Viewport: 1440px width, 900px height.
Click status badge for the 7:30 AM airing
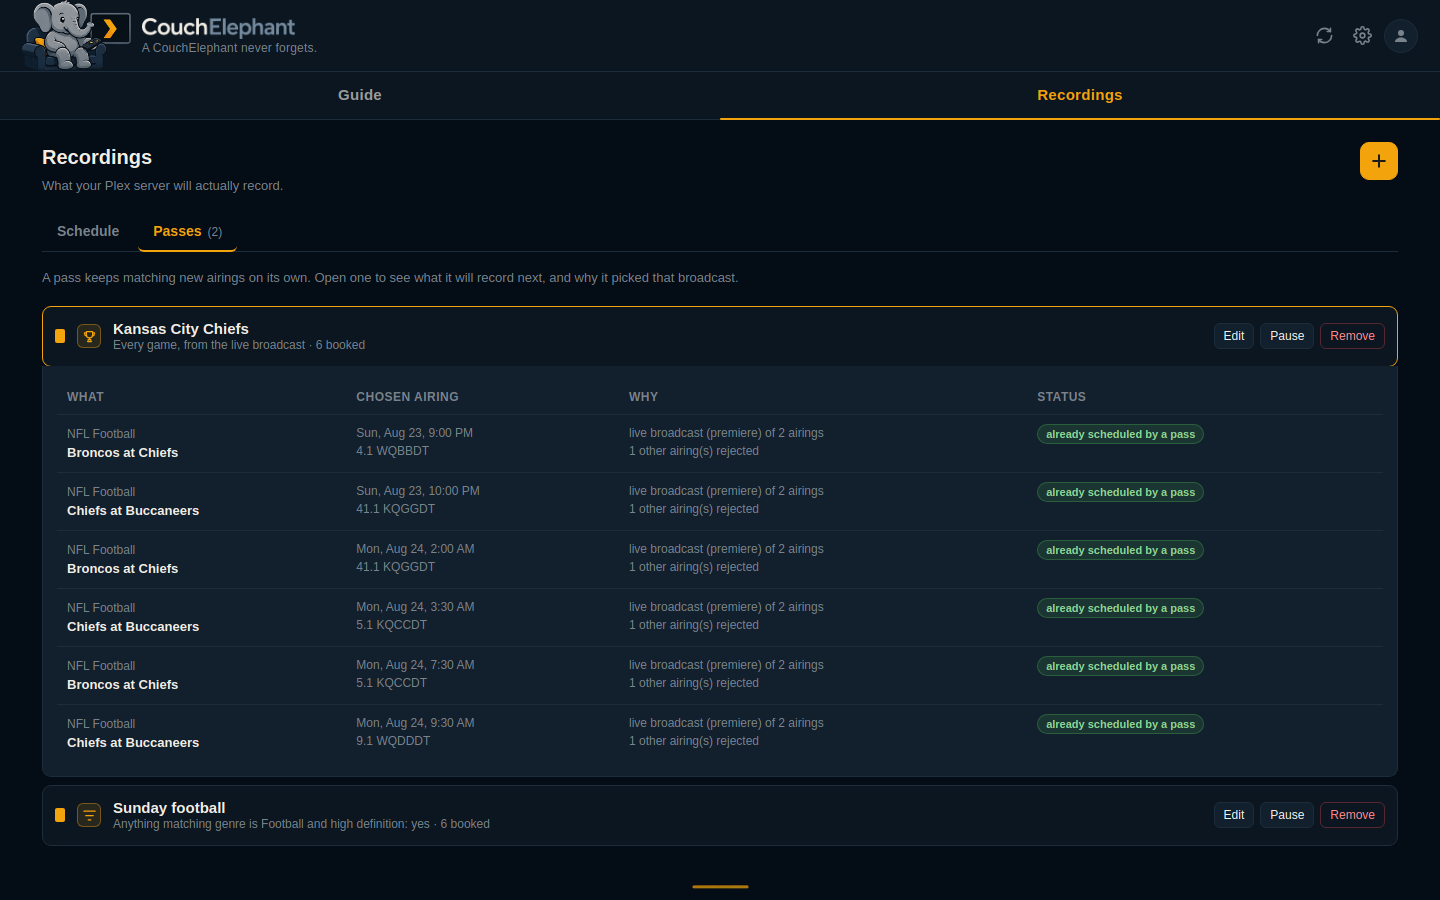point(1120,666)
